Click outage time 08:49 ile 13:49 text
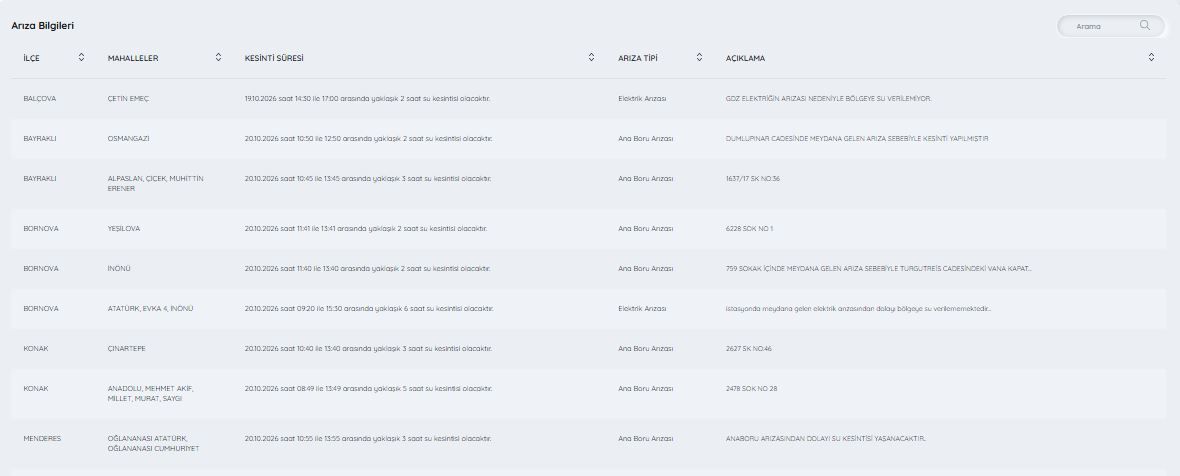 click(x=367, y=389)
